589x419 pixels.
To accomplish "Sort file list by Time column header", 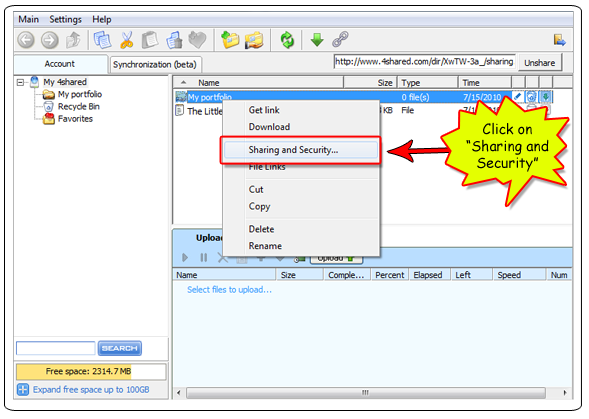I will [485, 83].
